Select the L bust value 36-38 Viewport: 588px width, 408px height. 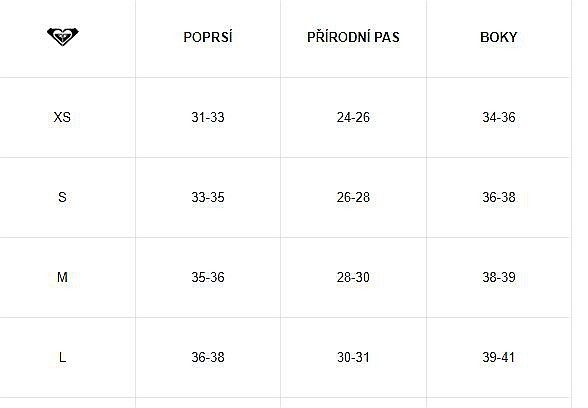pos(208,357)
